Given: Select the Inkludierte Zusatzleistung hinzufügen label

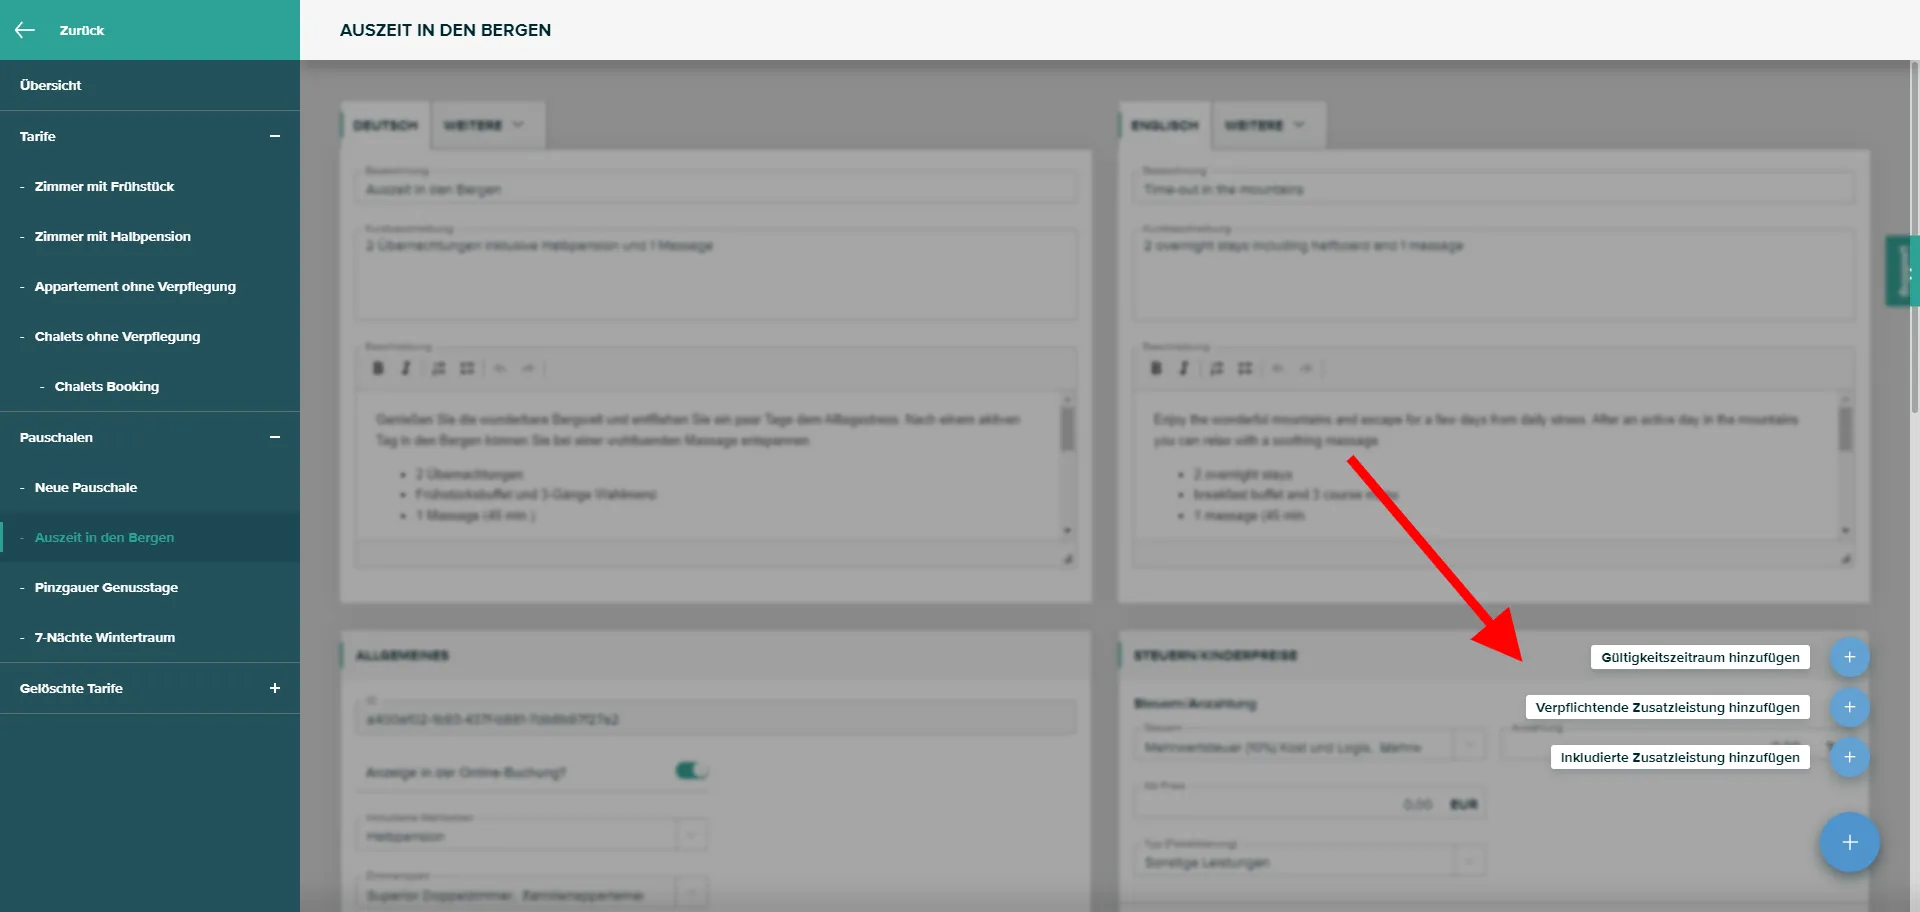Looking at the screenshot, I should point(1680,757).
